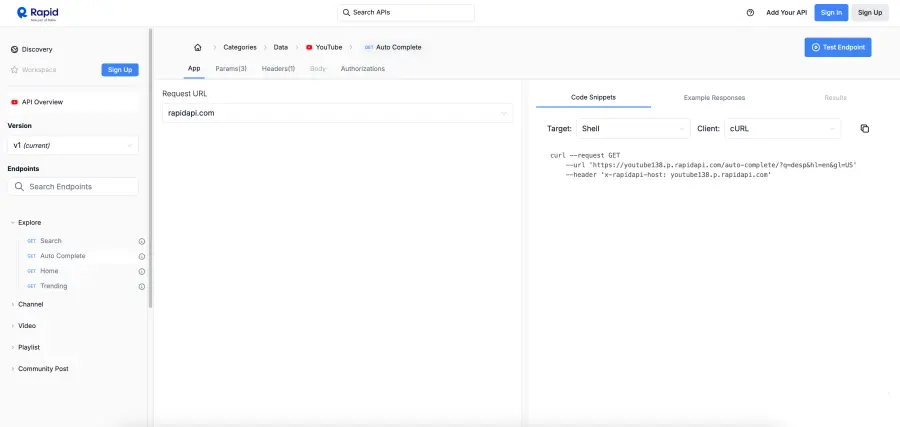Image resolution: width=900 pixels, height=427 pixels.
Task: Click the YouTube icon in breadcrumb
Action: 309,48
